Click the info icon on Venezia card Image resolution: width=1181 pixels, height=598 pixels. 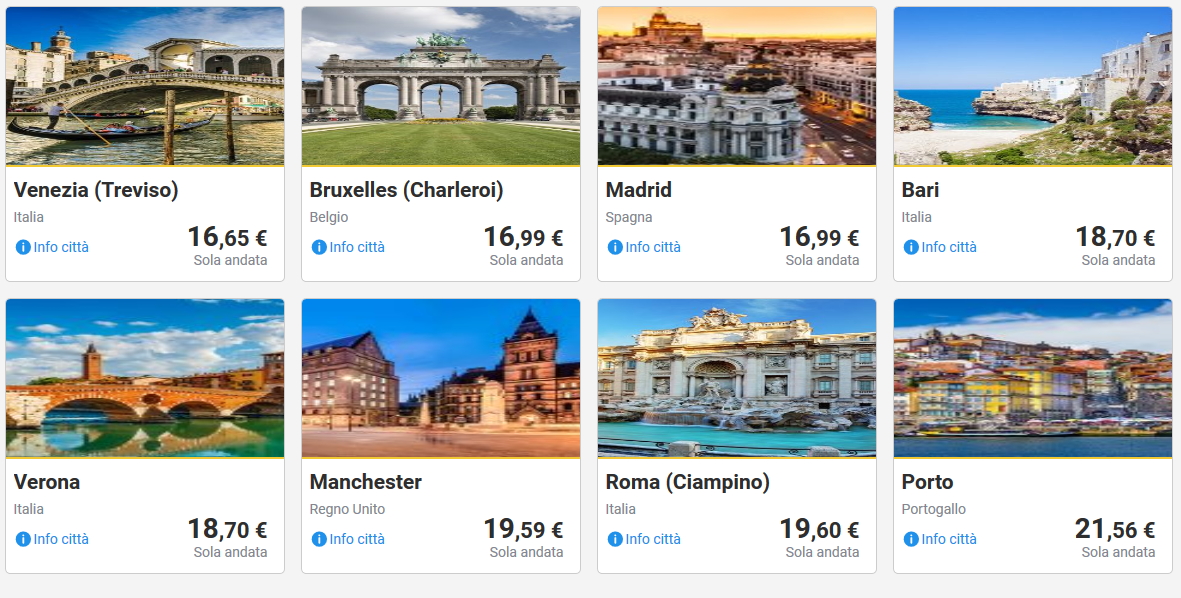click(23, 247)
